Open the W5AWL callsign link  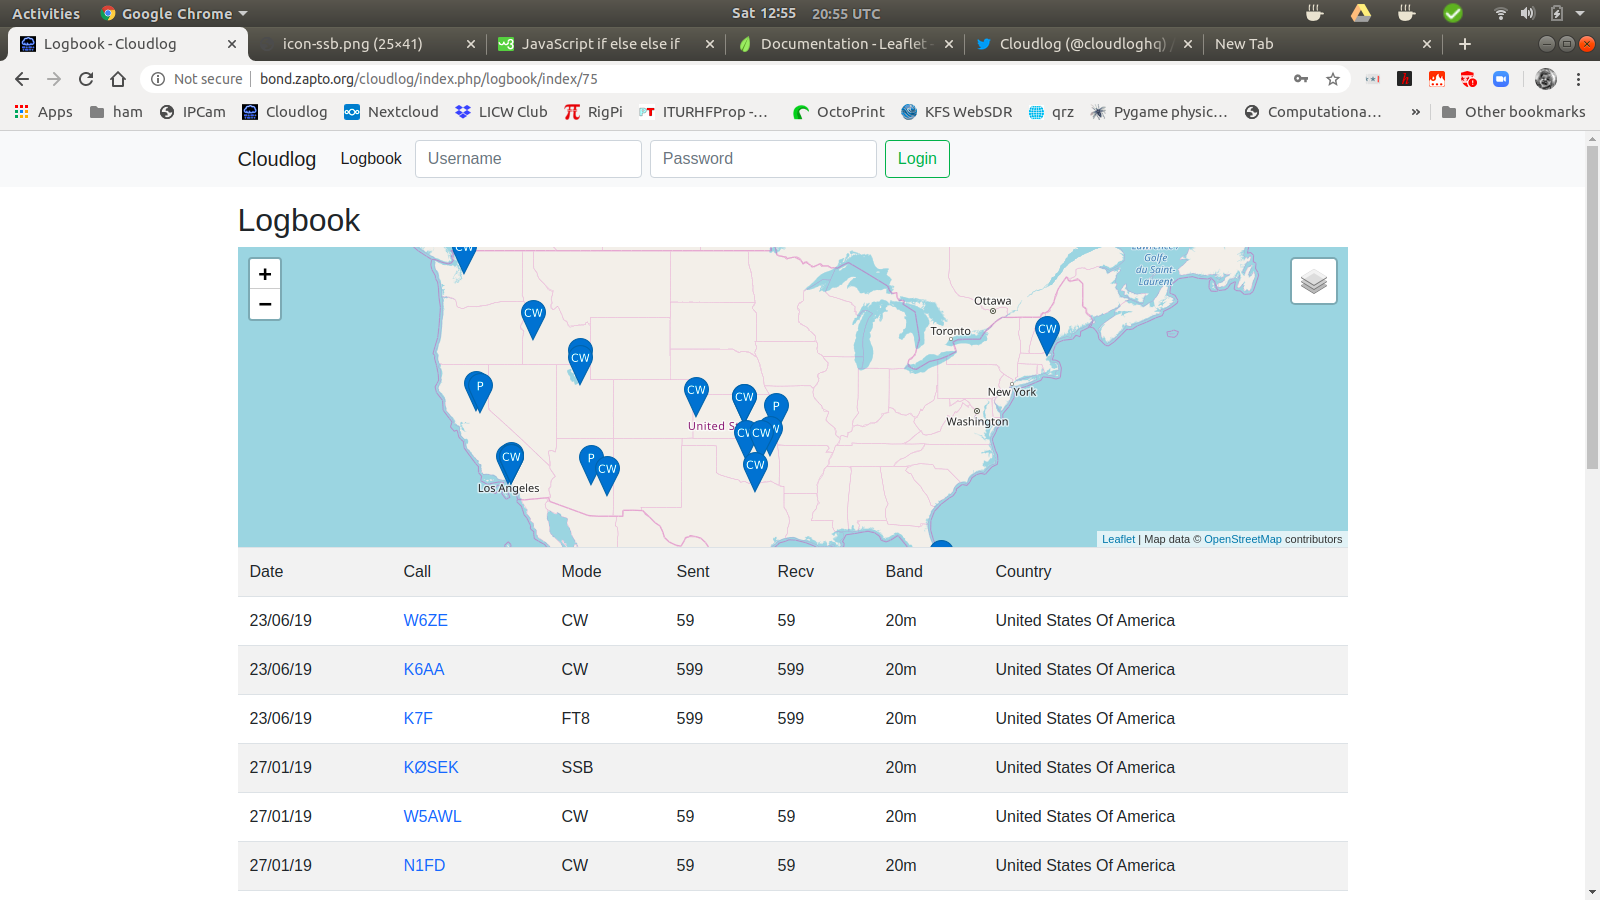[432, 817]
